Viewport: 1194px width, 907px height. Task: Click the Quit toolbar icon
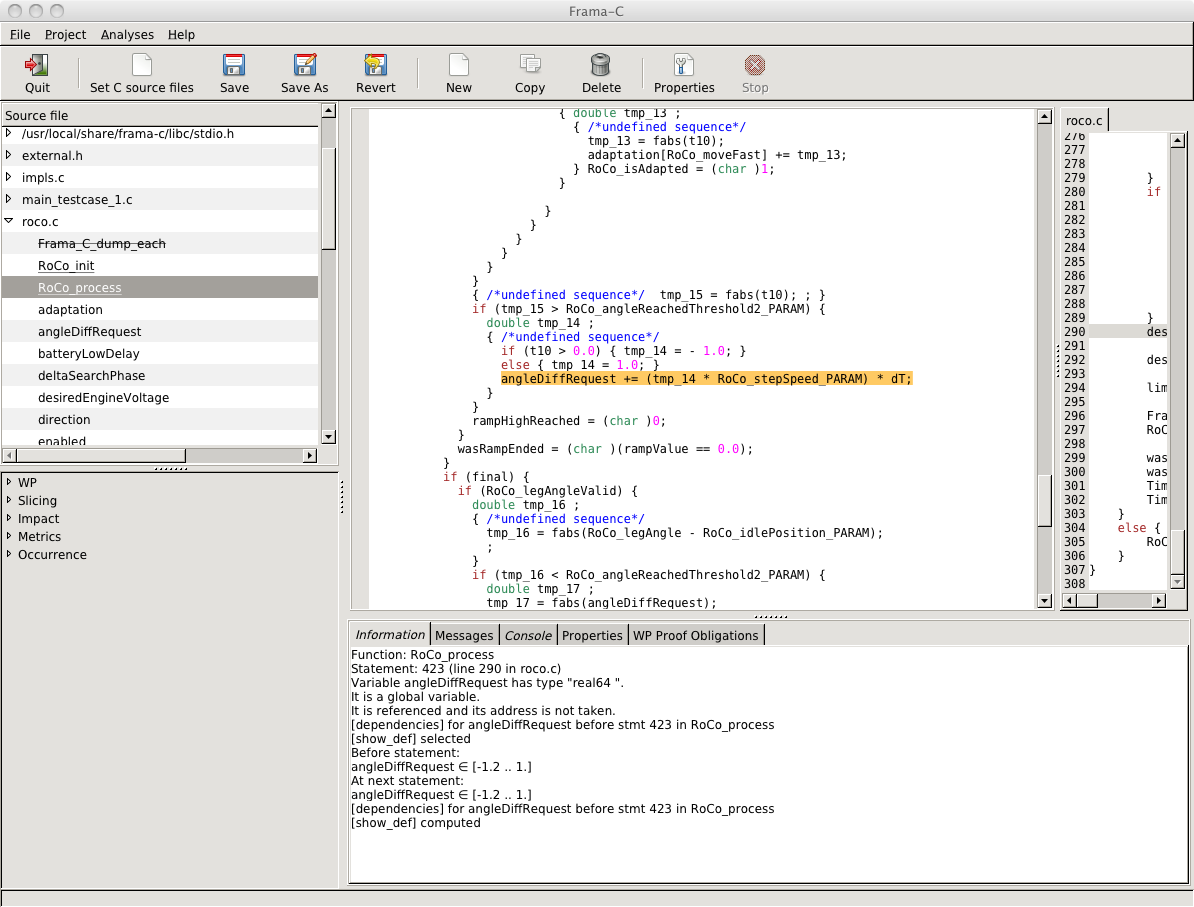[37, 65]
